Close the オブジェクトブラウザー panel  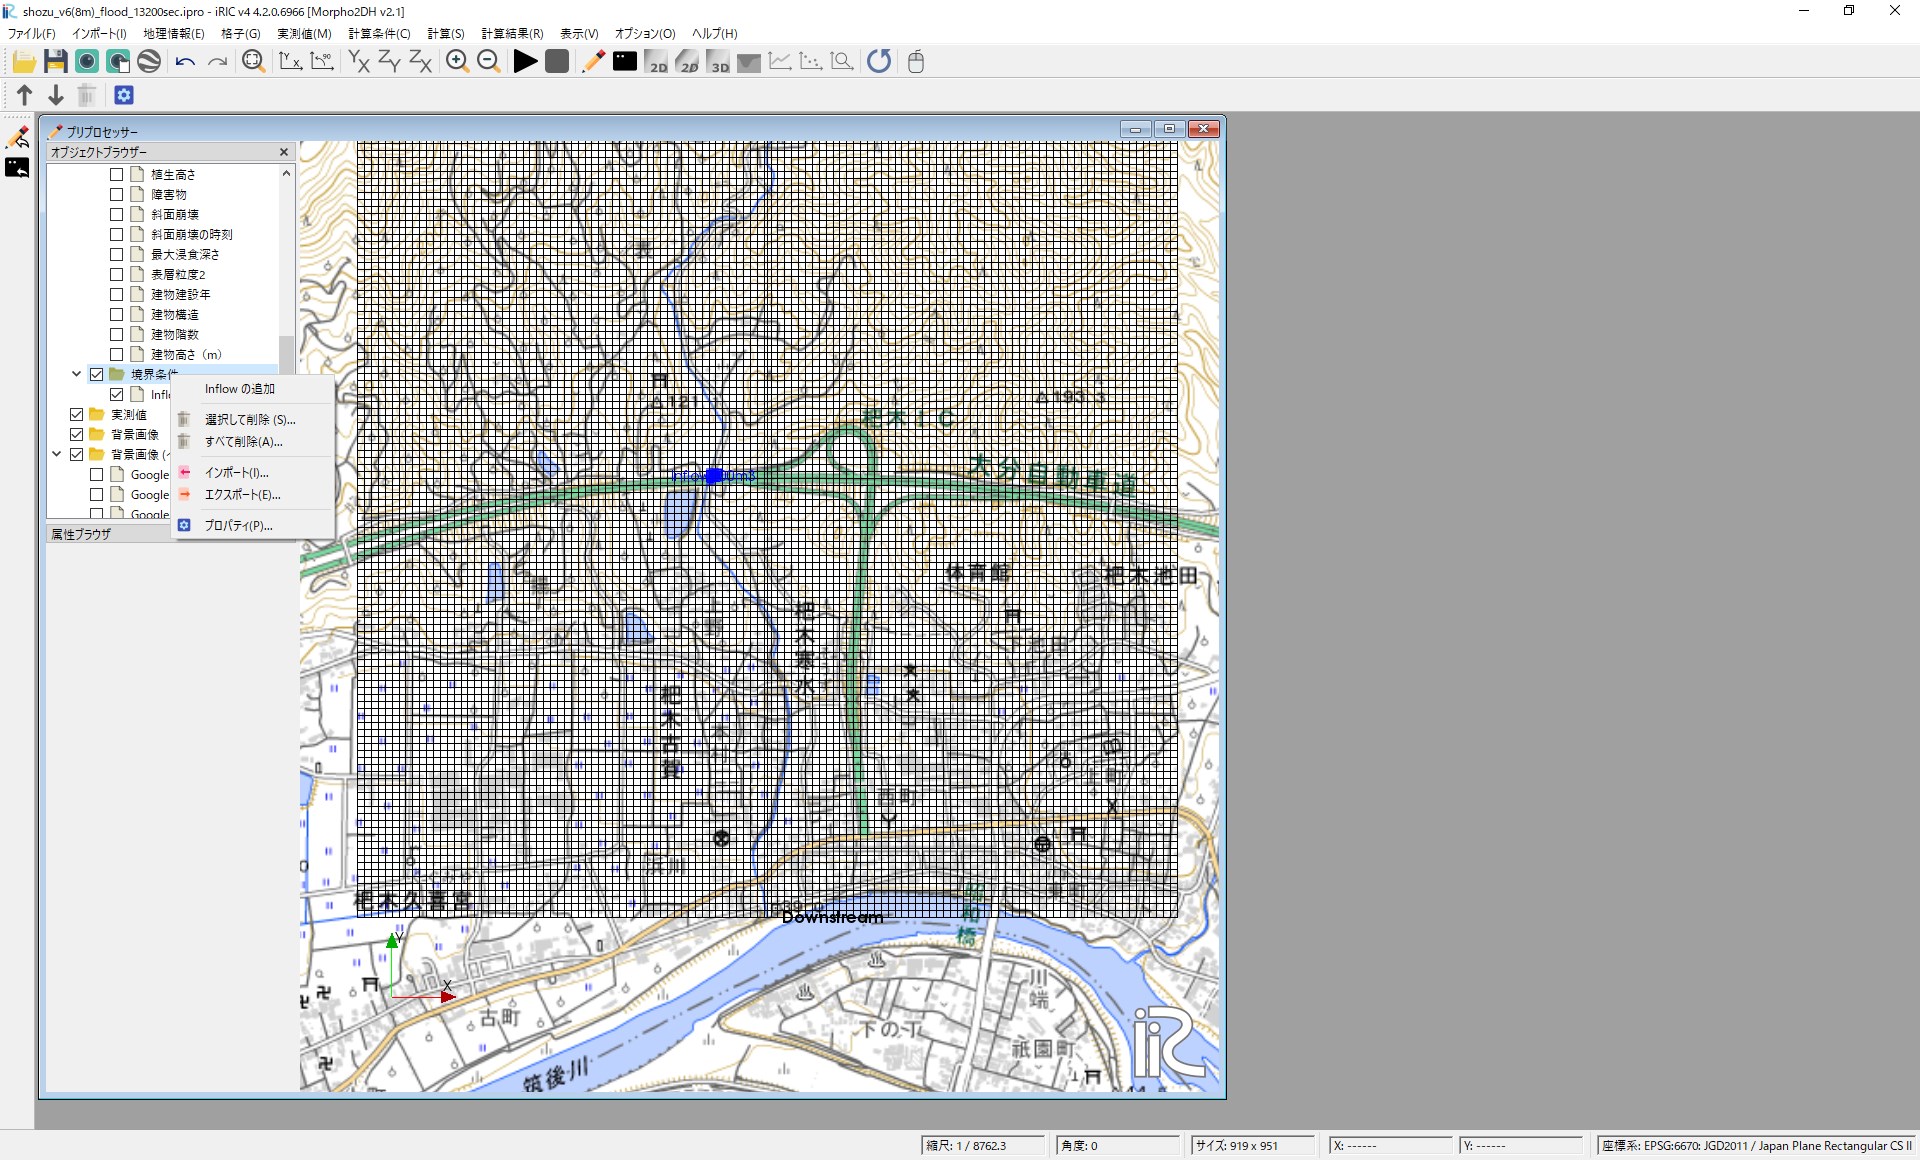tap(284, 152)
